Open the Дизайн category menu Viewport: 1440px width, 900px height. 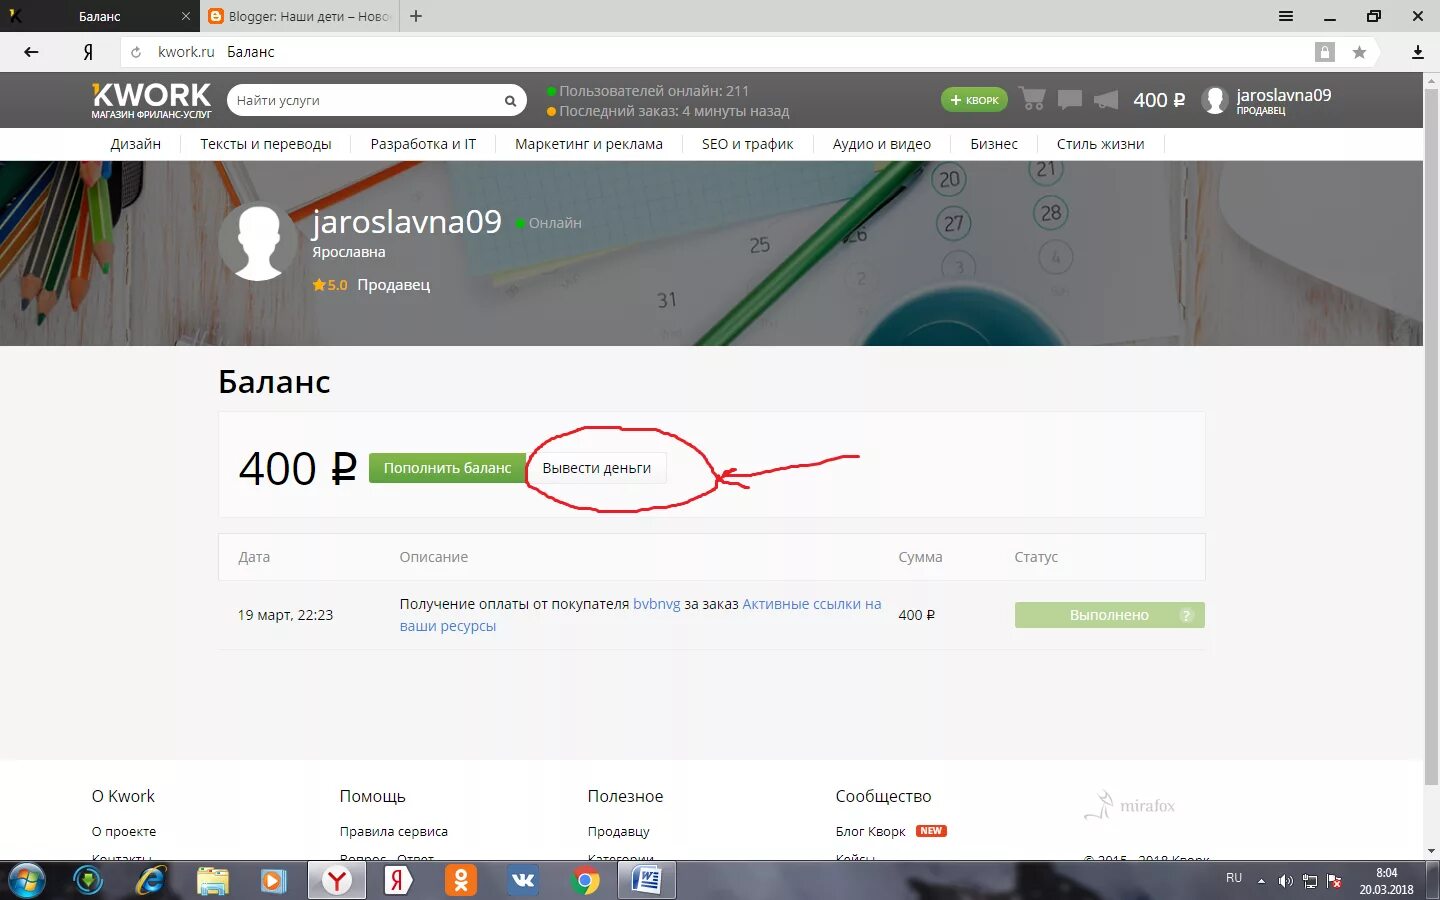point(135,144)
